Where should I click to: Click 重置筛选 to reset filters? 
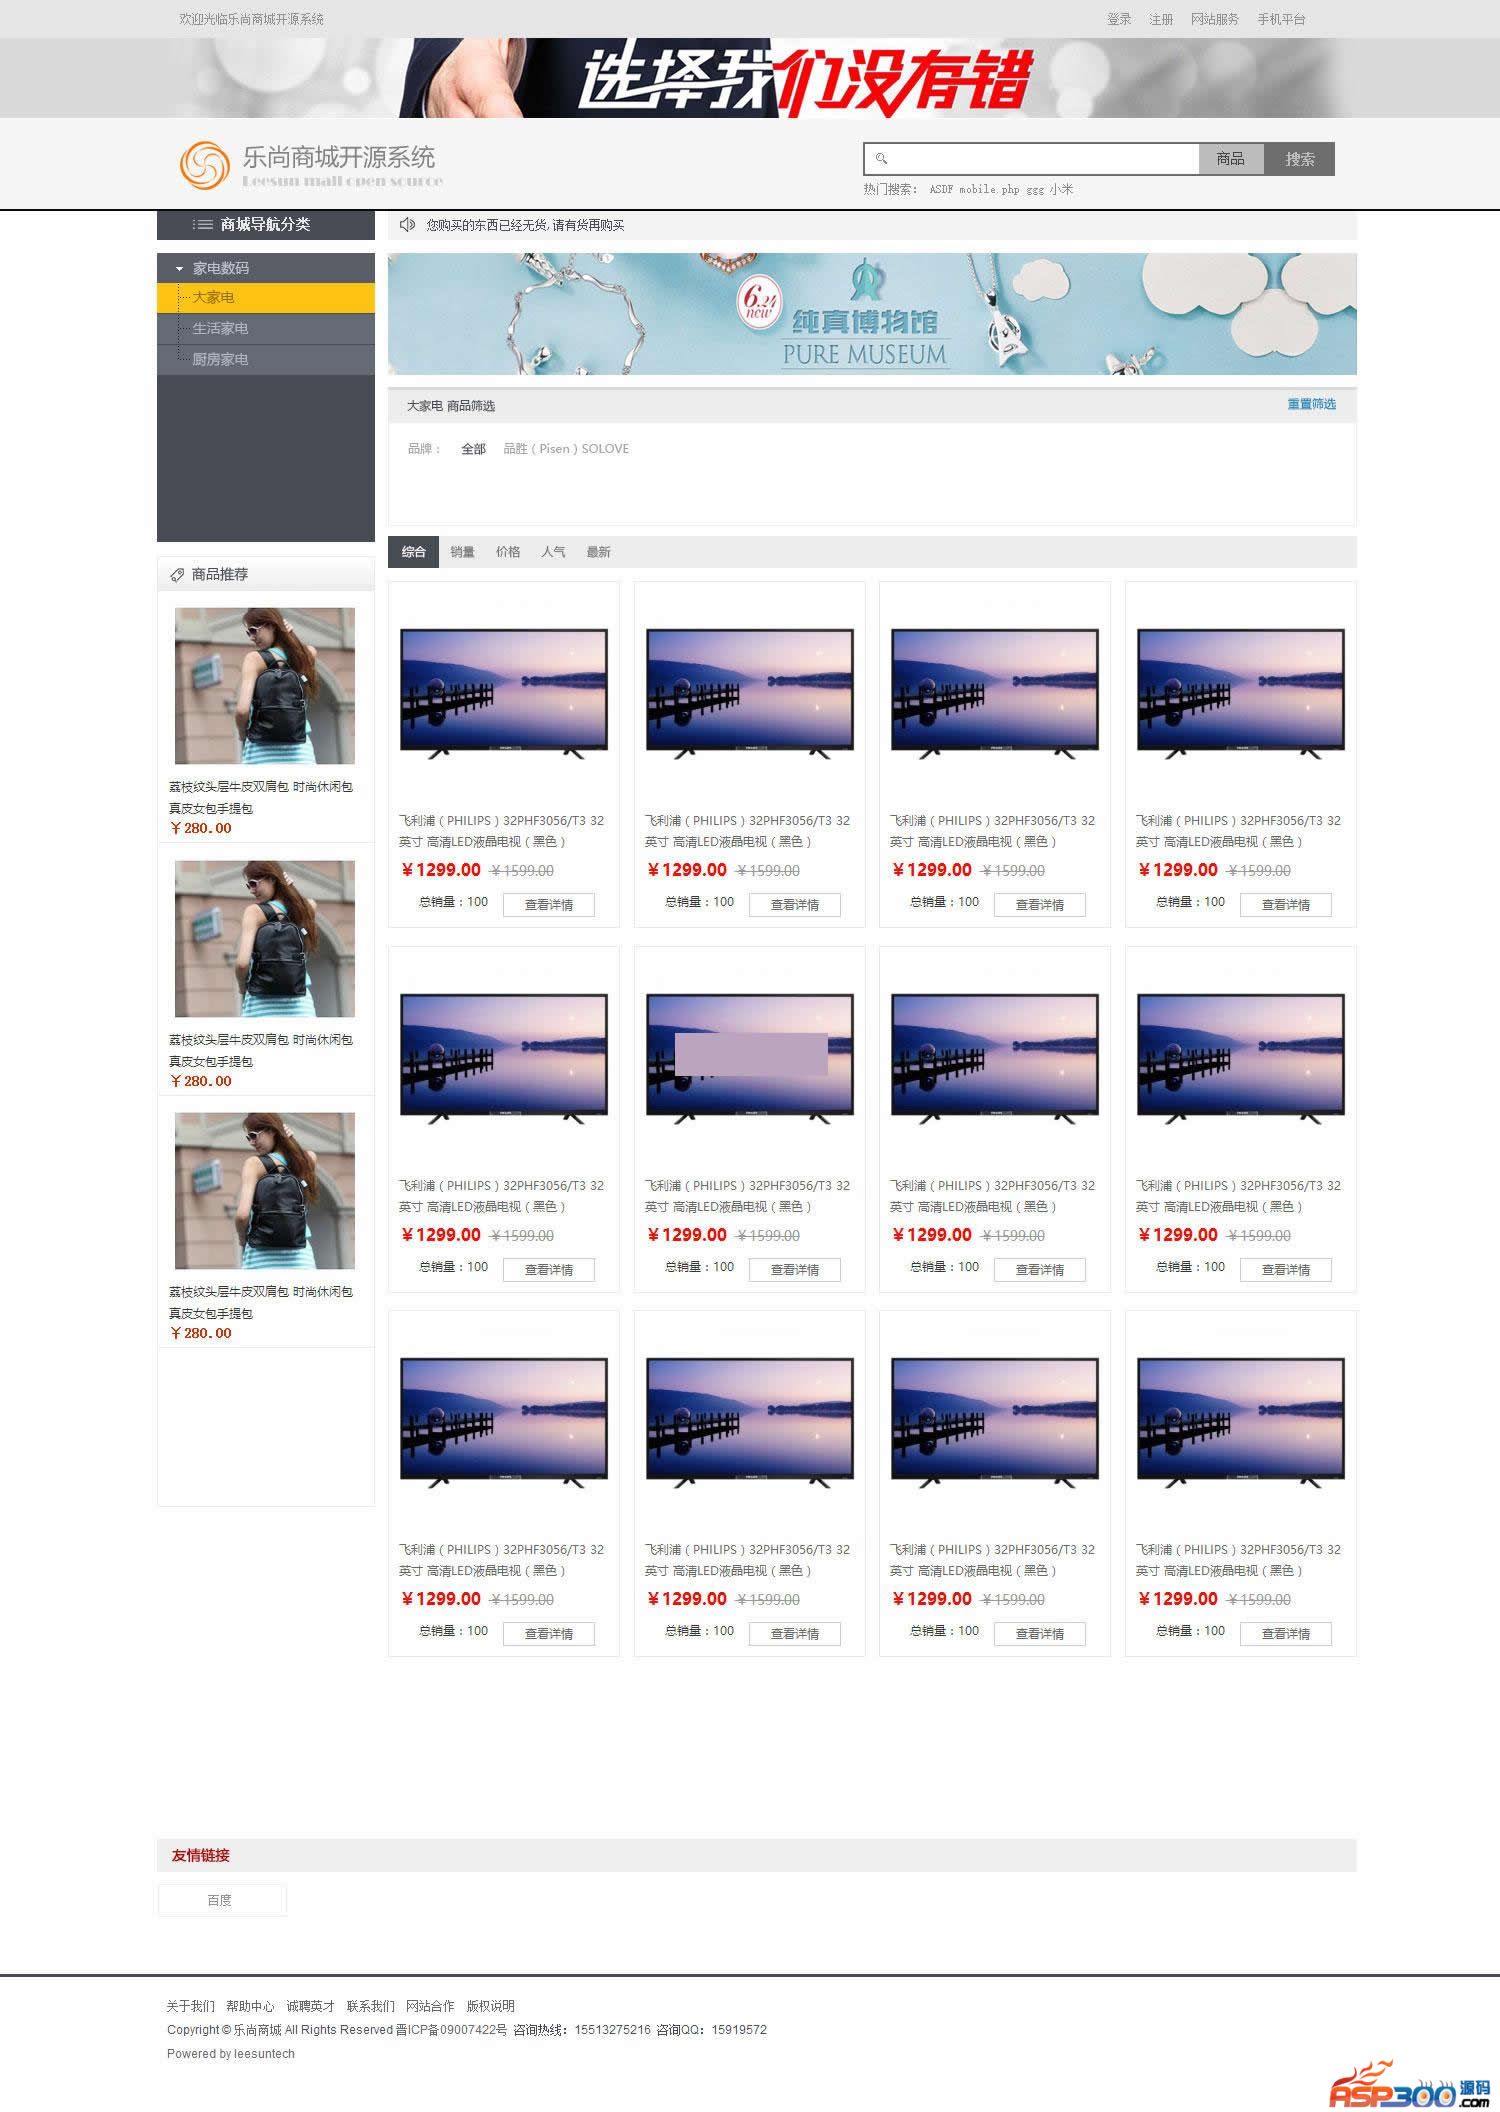click(1311, 404)
